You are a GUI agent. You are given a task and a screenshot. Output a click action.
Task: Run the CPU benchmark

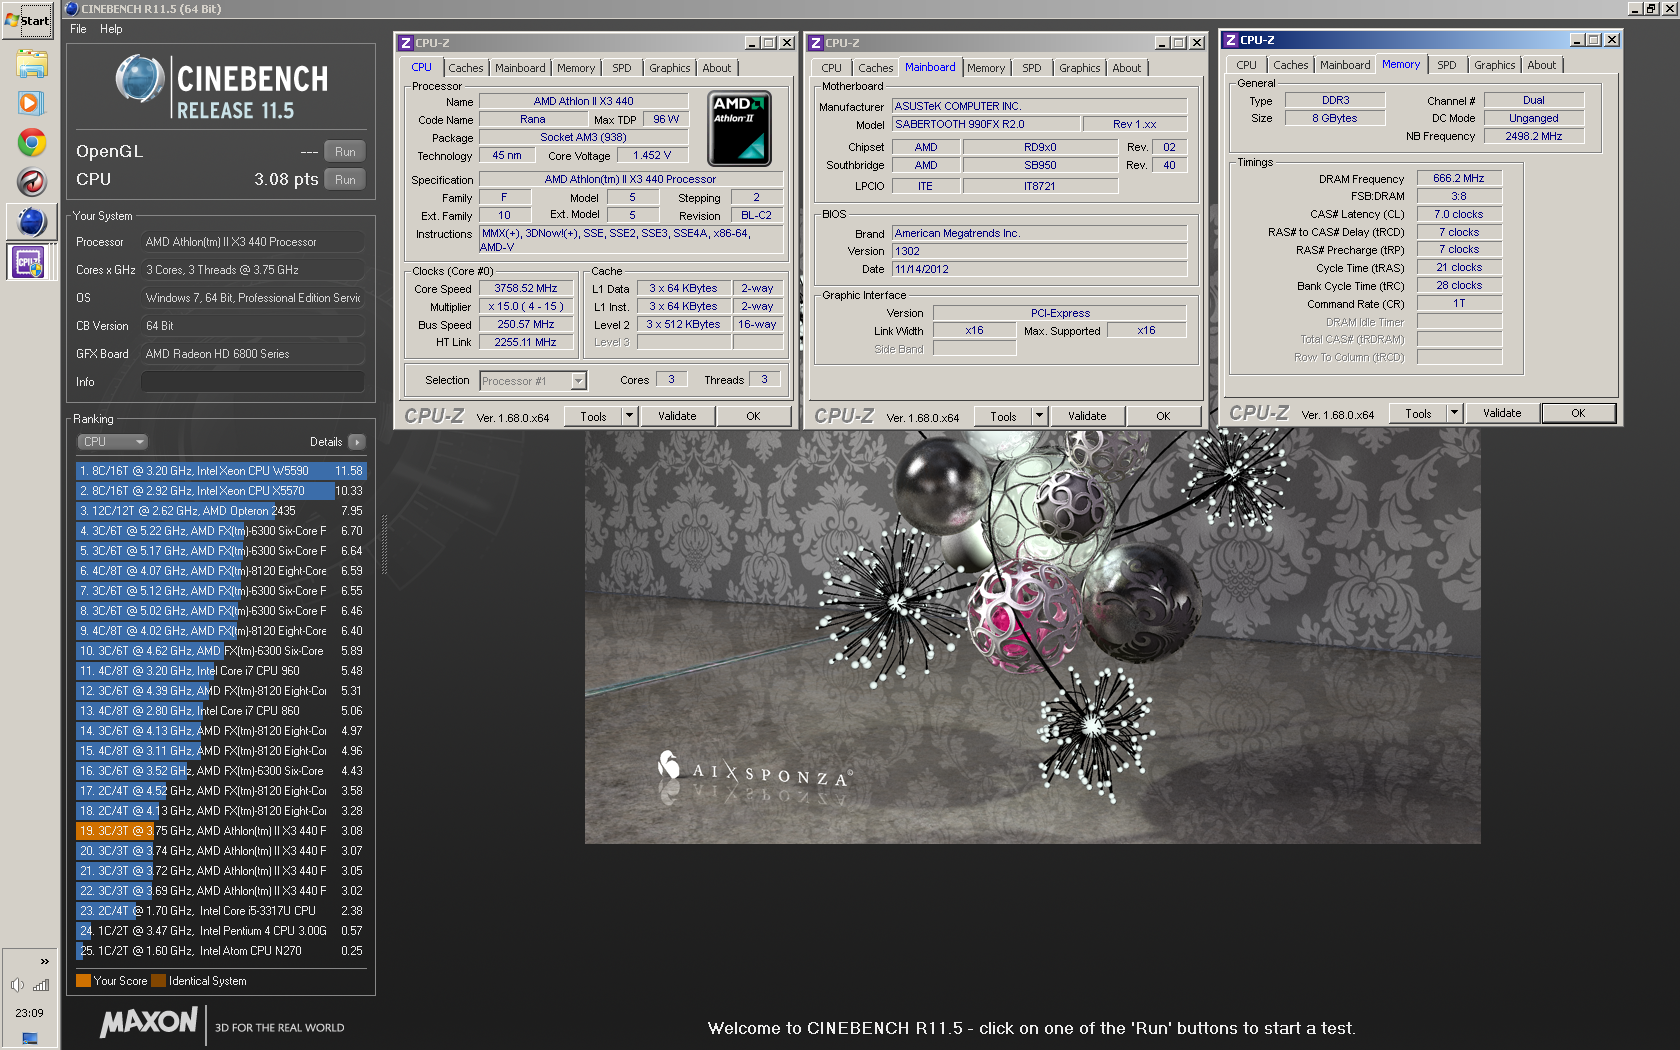pyautogui.click(x=345, y=180)
